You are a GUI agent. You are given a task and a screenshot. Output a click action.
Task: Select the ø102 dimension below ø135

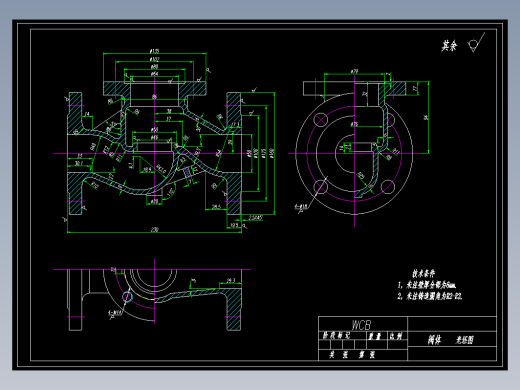click(x=154, y=59)
